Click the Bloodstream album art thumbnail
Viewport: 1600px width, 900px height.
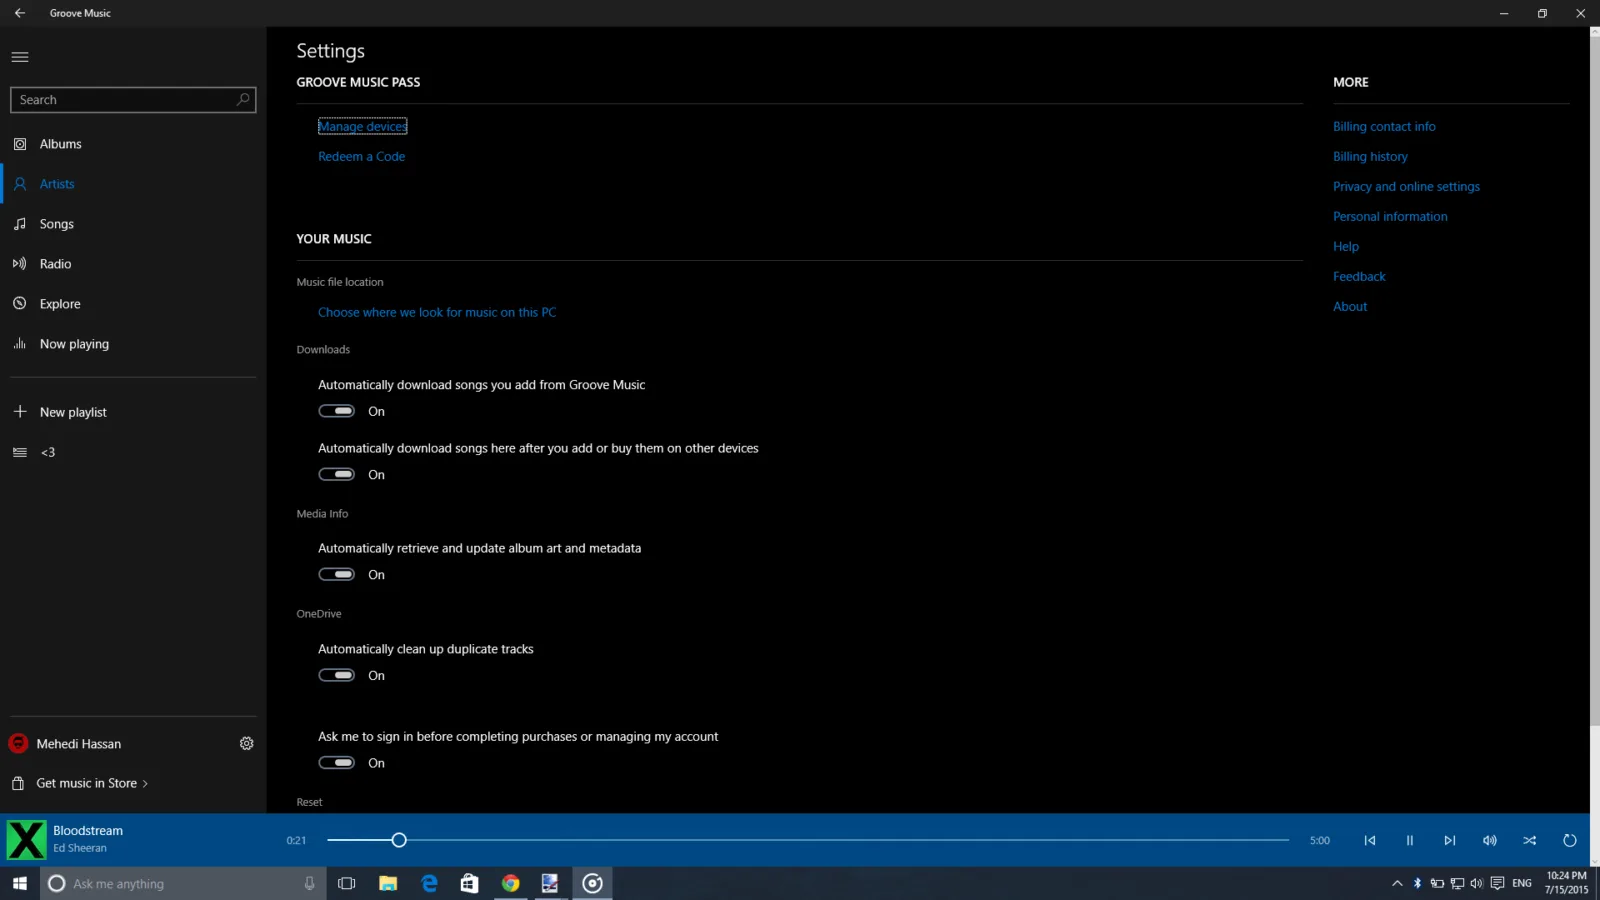pos(26,840)
